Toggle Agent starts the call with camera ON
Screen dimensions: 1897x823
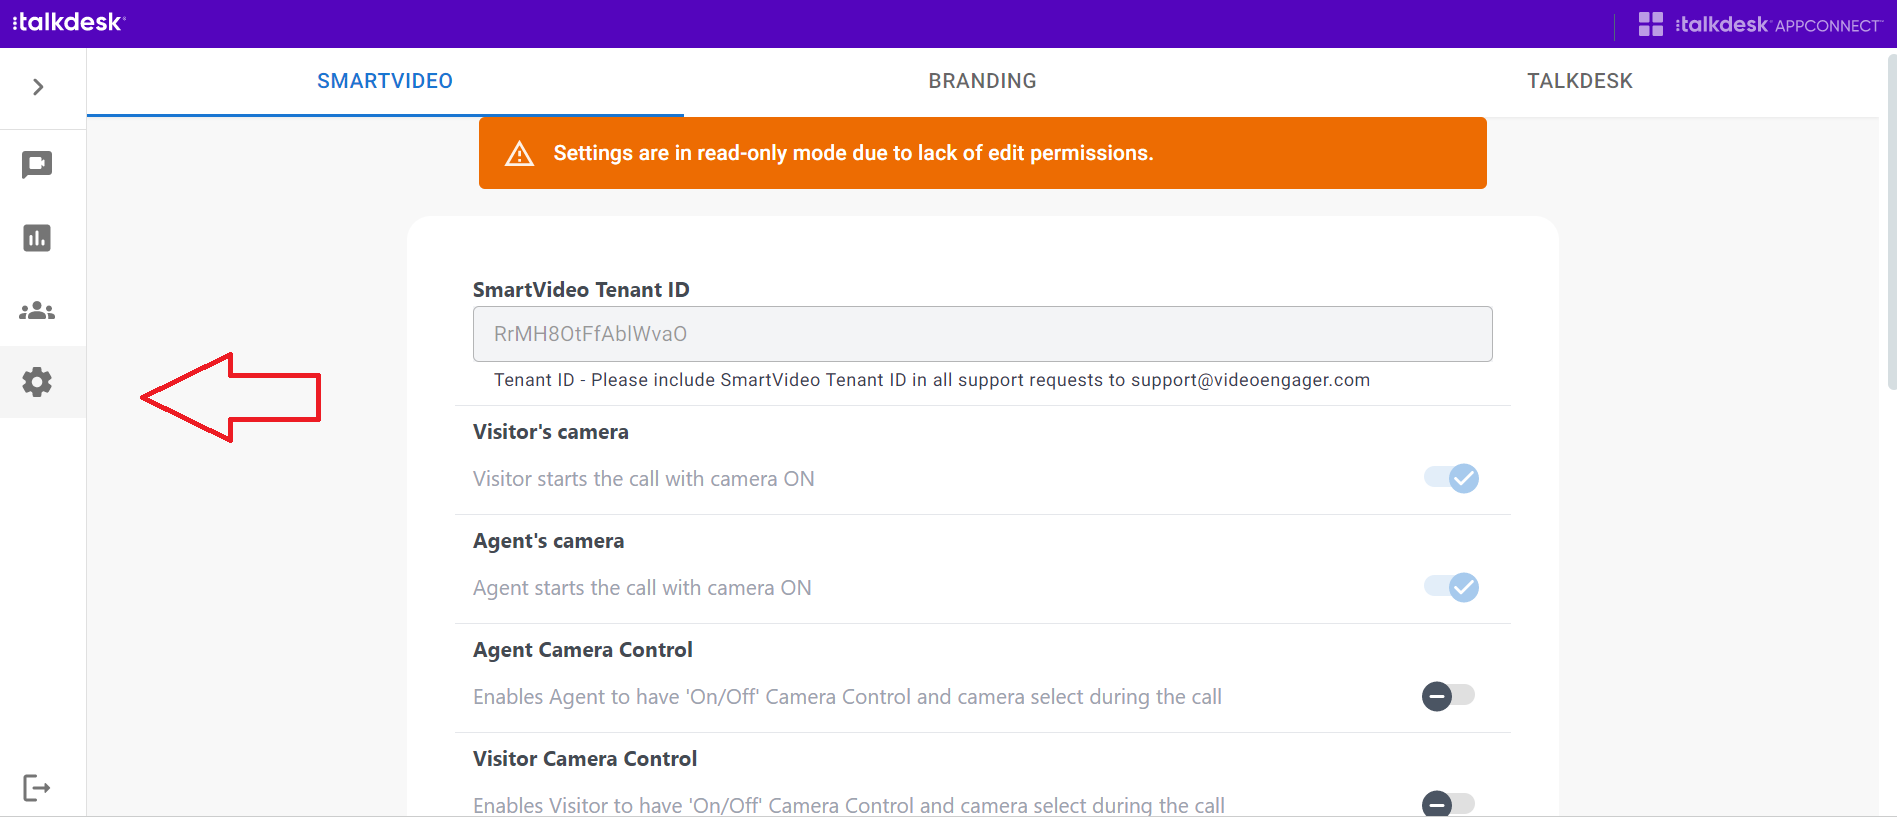pyautogui.click(x=1451, y=587)
